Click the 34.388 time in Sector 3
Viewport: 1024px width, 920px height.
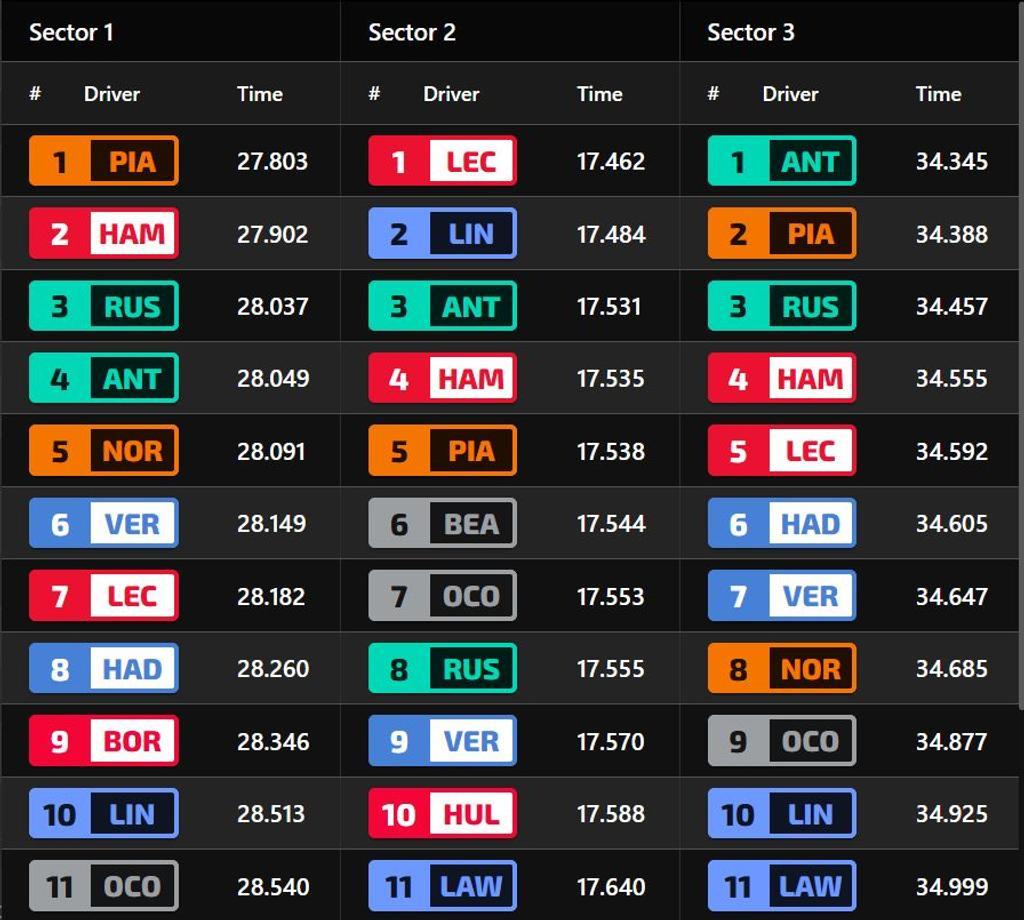(952, 234)
